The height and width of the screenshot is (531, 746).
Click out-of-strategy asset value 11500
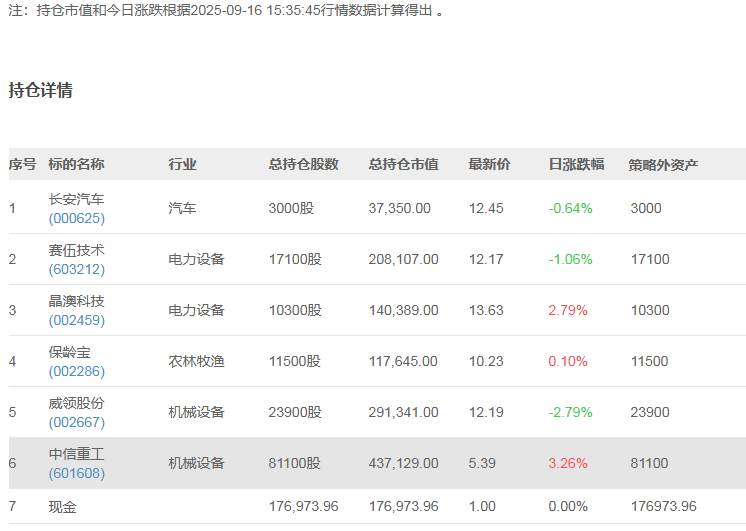pos(650,361)
